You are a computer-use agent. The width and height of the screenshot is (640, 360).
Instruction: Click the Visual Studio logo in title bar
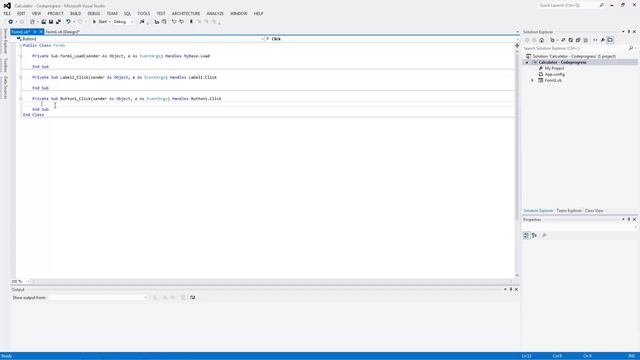[7, 6]
